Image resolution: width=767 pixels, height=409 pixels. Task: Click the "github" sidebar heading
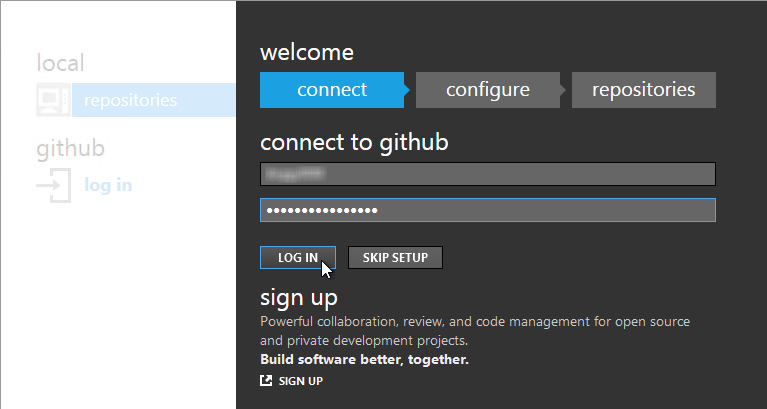(71, 149)
